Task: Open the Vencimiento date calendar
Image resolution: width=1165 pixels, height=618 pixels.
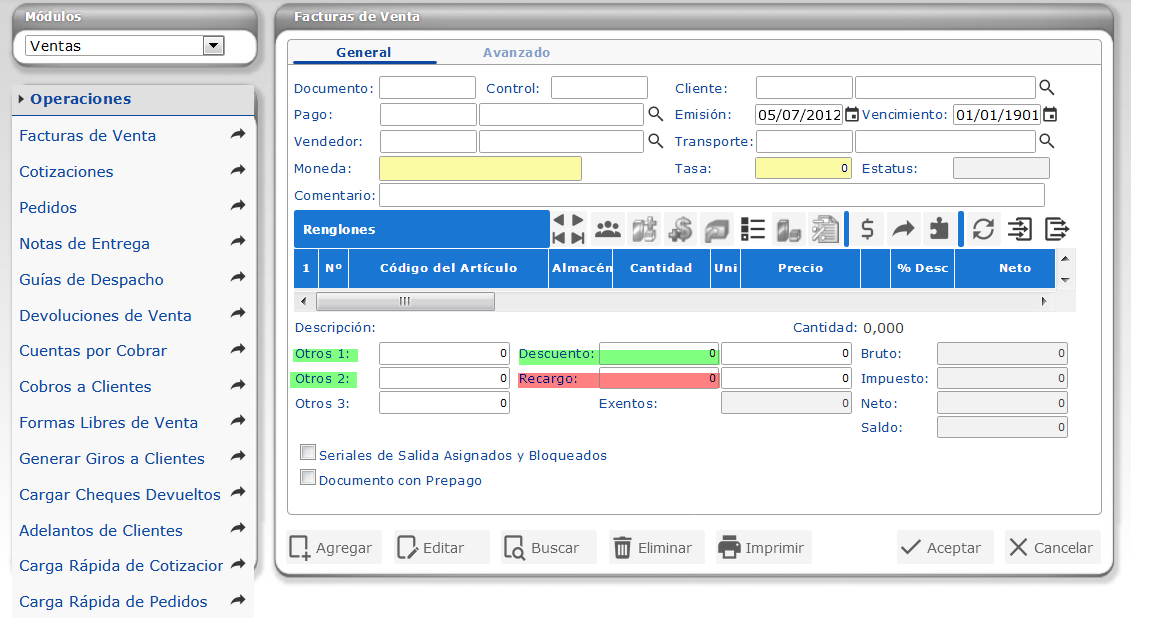Action: 1050,115
